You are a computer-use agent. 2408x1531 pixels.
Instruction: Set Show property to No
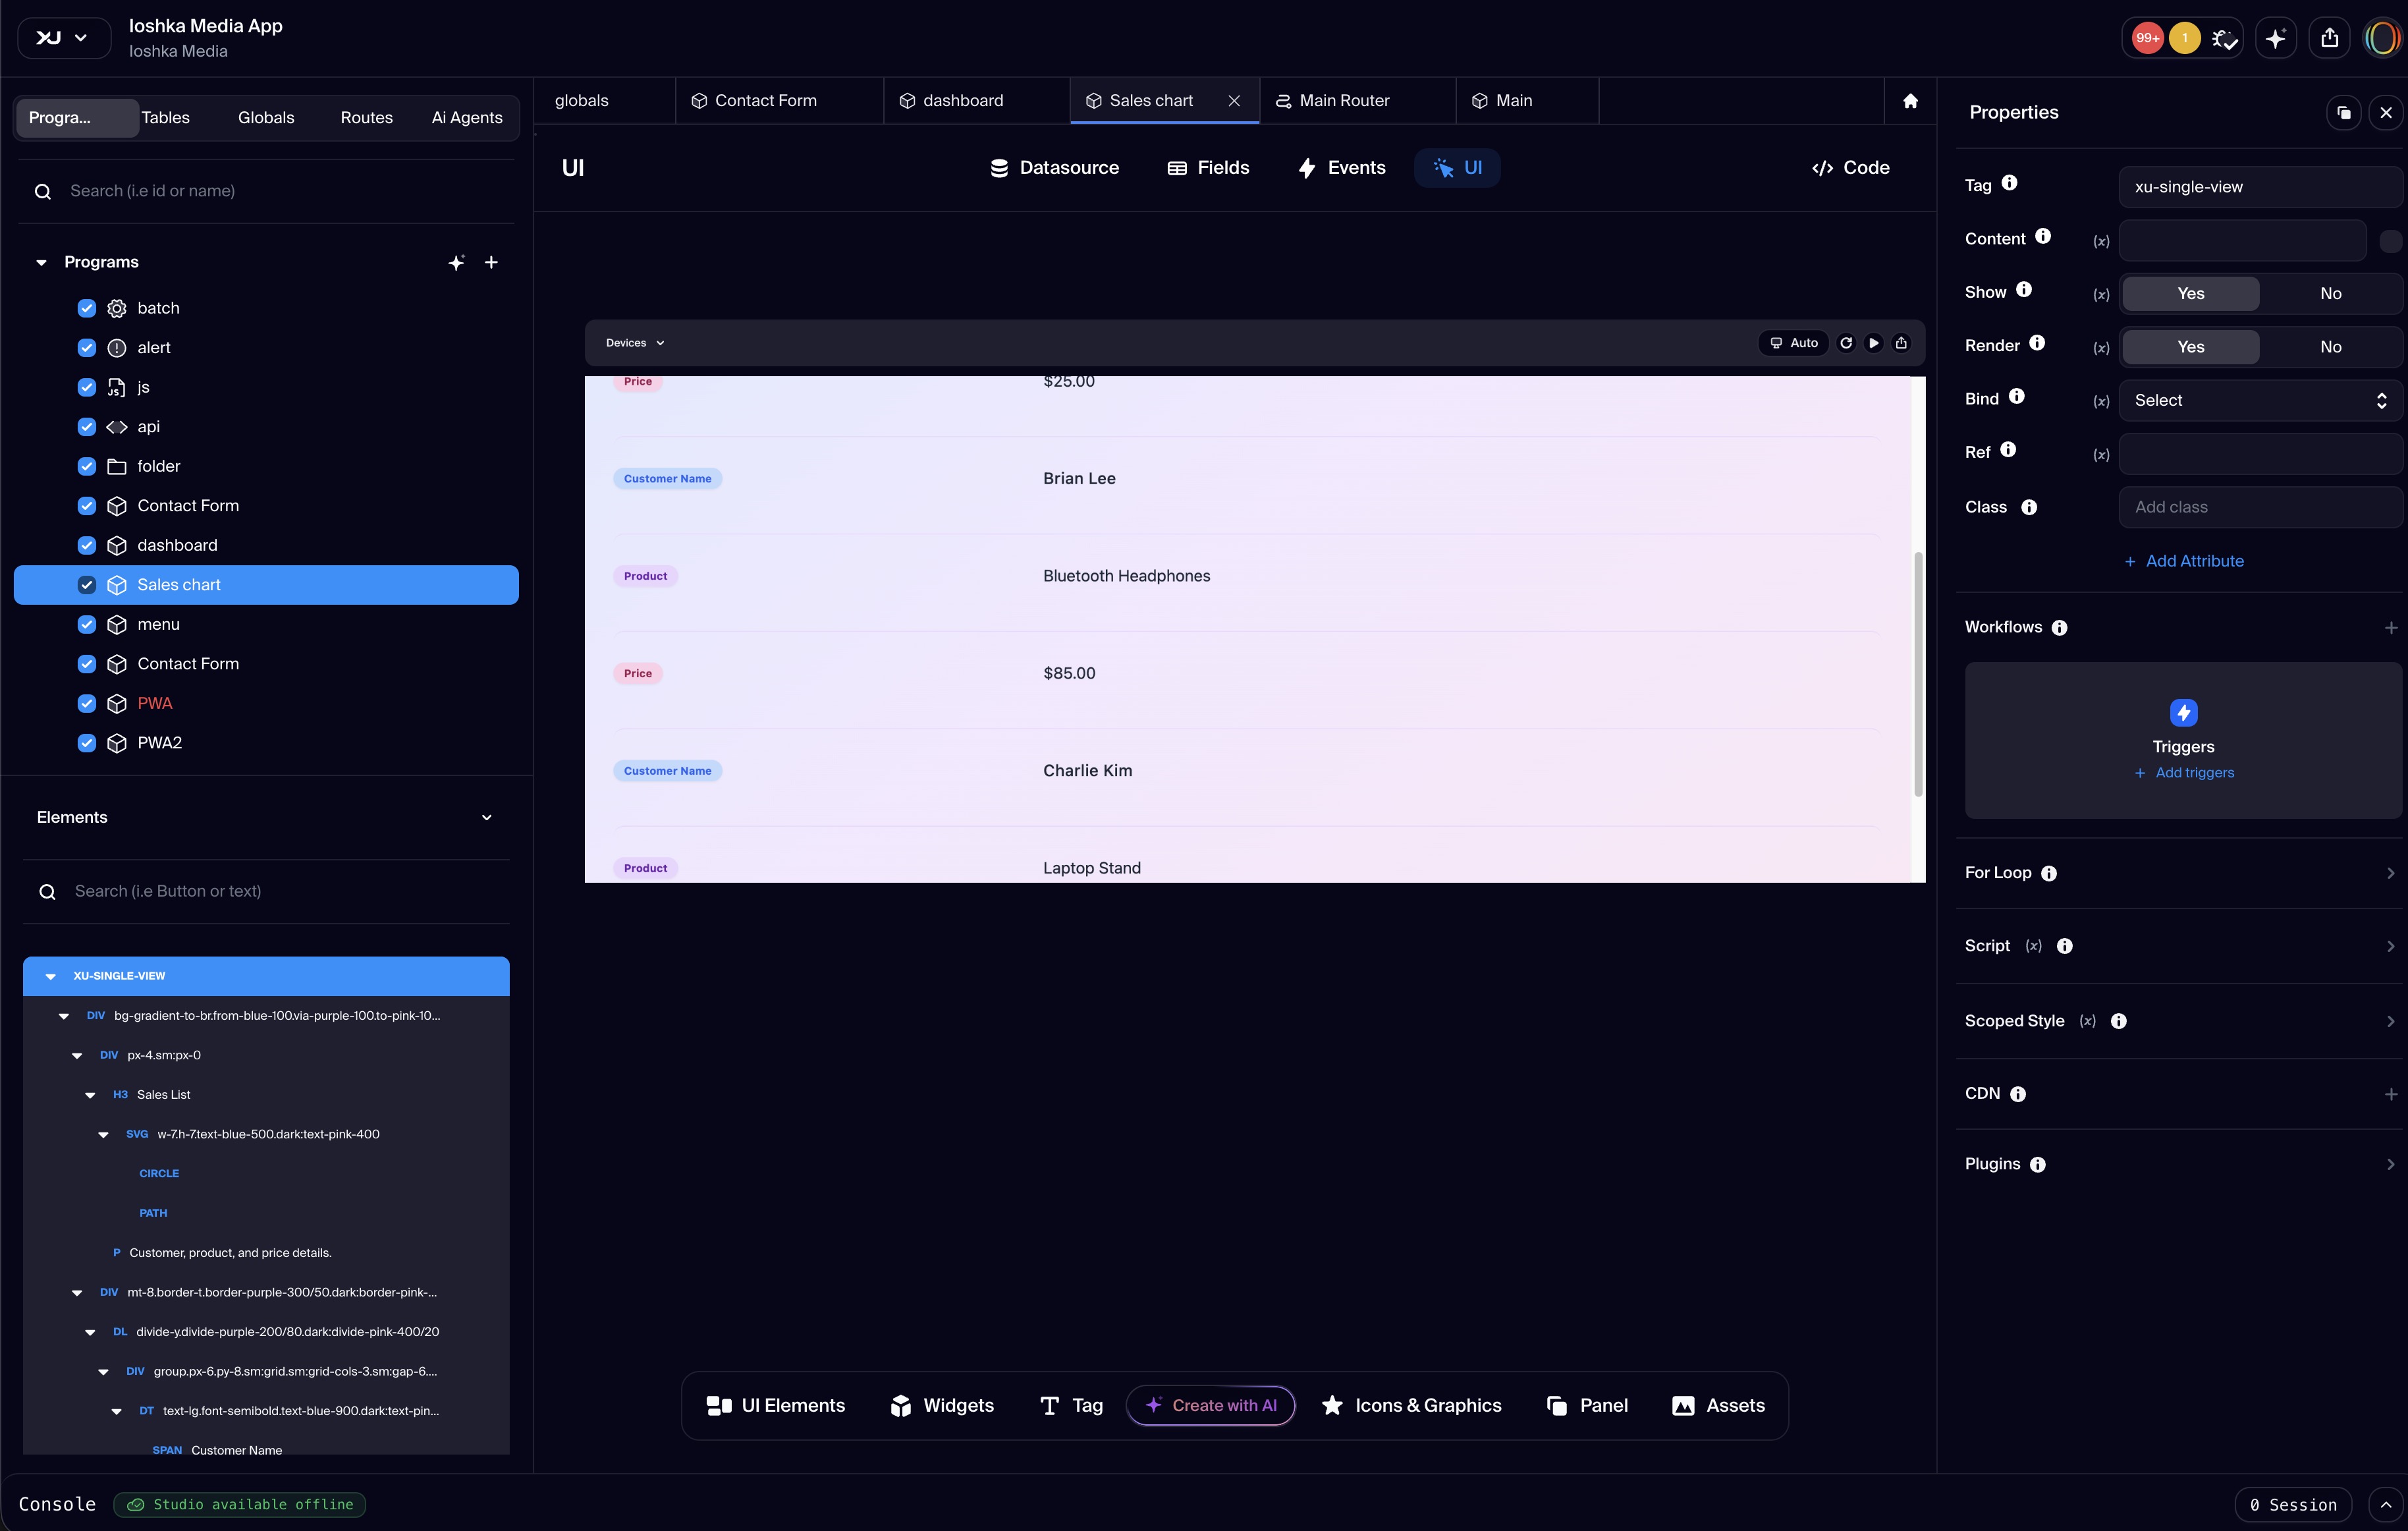click(x=2330, y=293)
